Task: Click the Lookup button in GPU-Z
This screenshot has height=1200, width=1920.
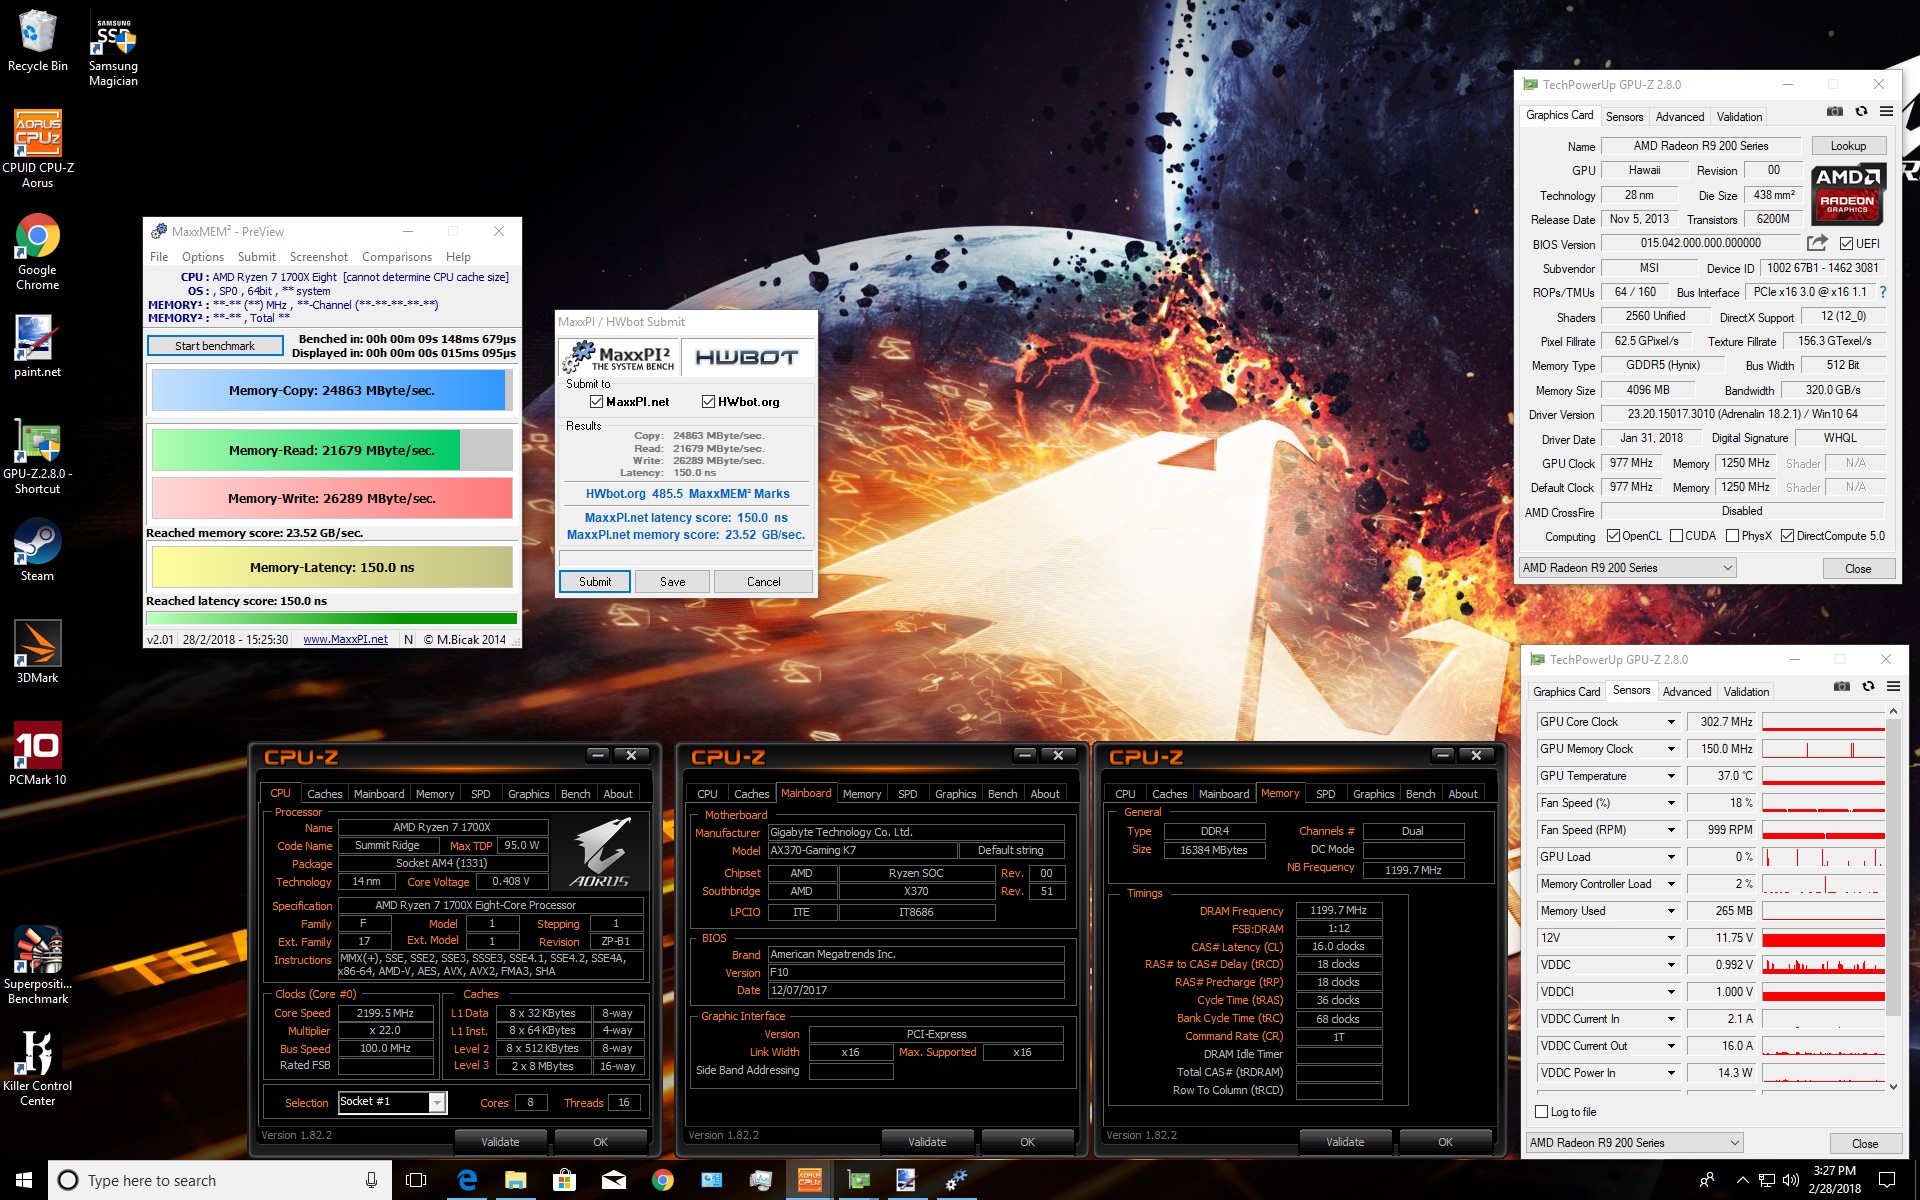Action: click(x=1848, y=146)
